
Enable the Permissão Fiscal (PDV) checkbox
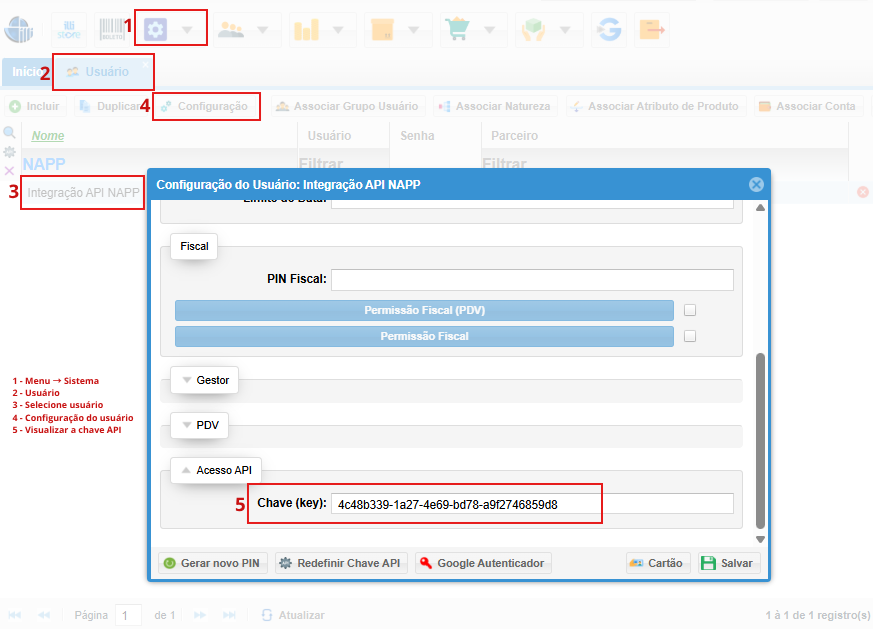tap(690, 310)
